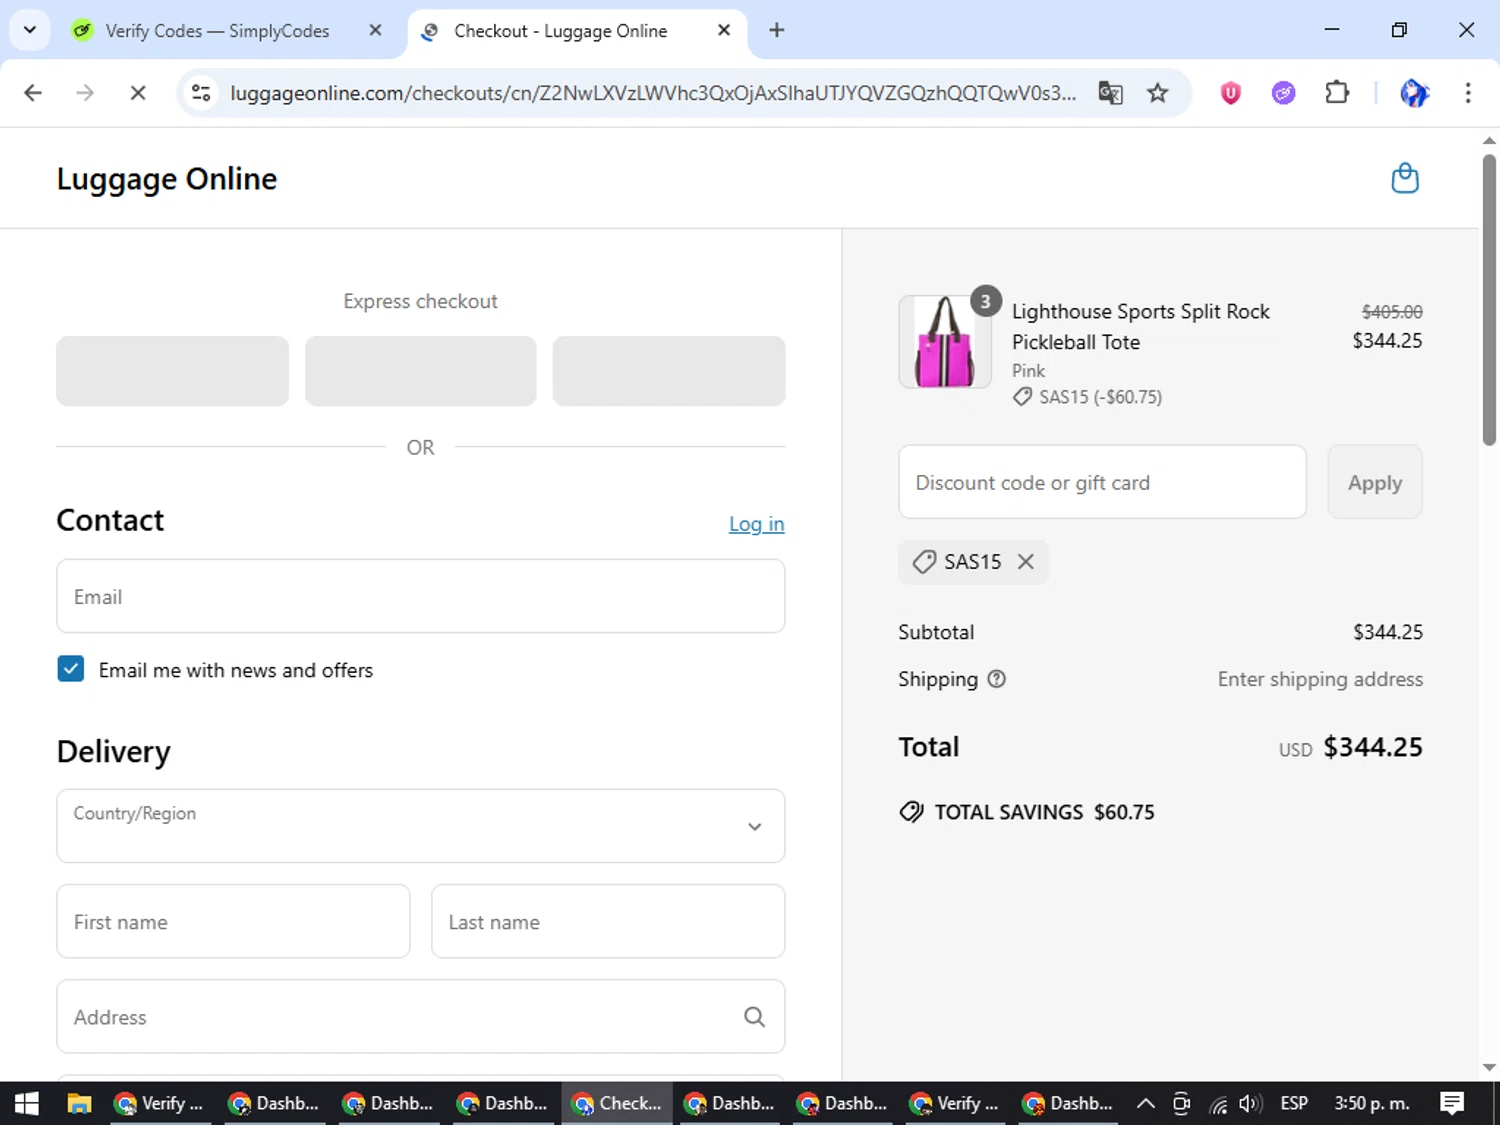The height and width of the screenshot is (1125, 1500).
Task: Open the tab search dropdown arrow
Action: click(x=29, y=30)
